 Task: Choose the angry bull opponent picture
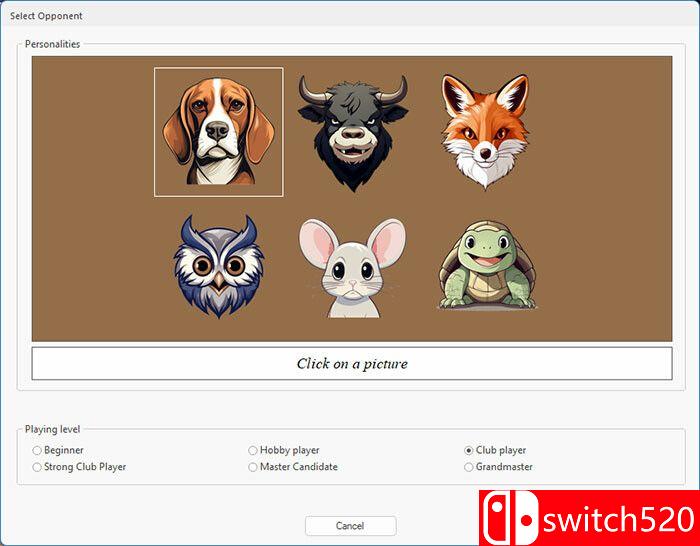tap(352, 132)
